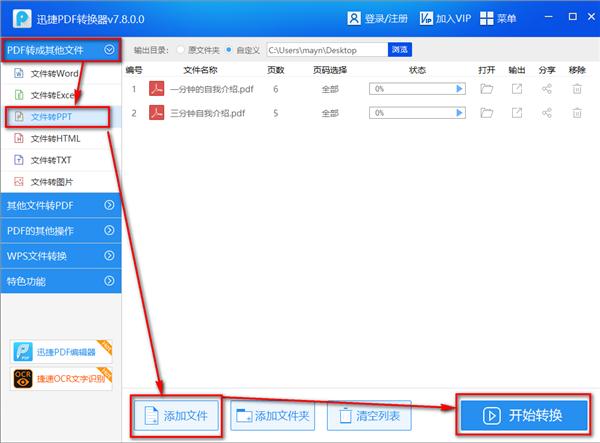This screenshot has height=443, width=600.
Task: Expand the 其他文件转PDF section
Action: [x=109, y=205]
